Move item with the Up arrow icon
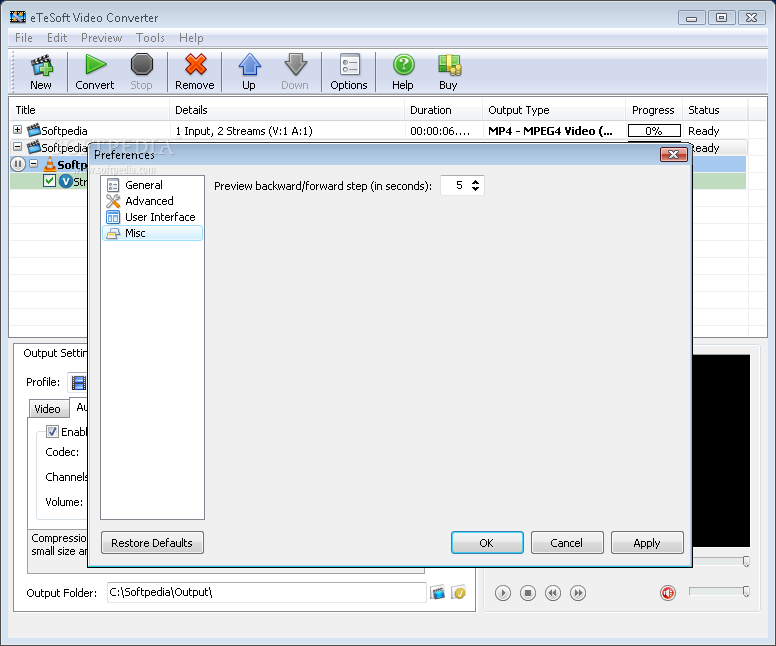The height and width of the screenshot is (646, 776). pyautogui.click(x=249, y=64)
